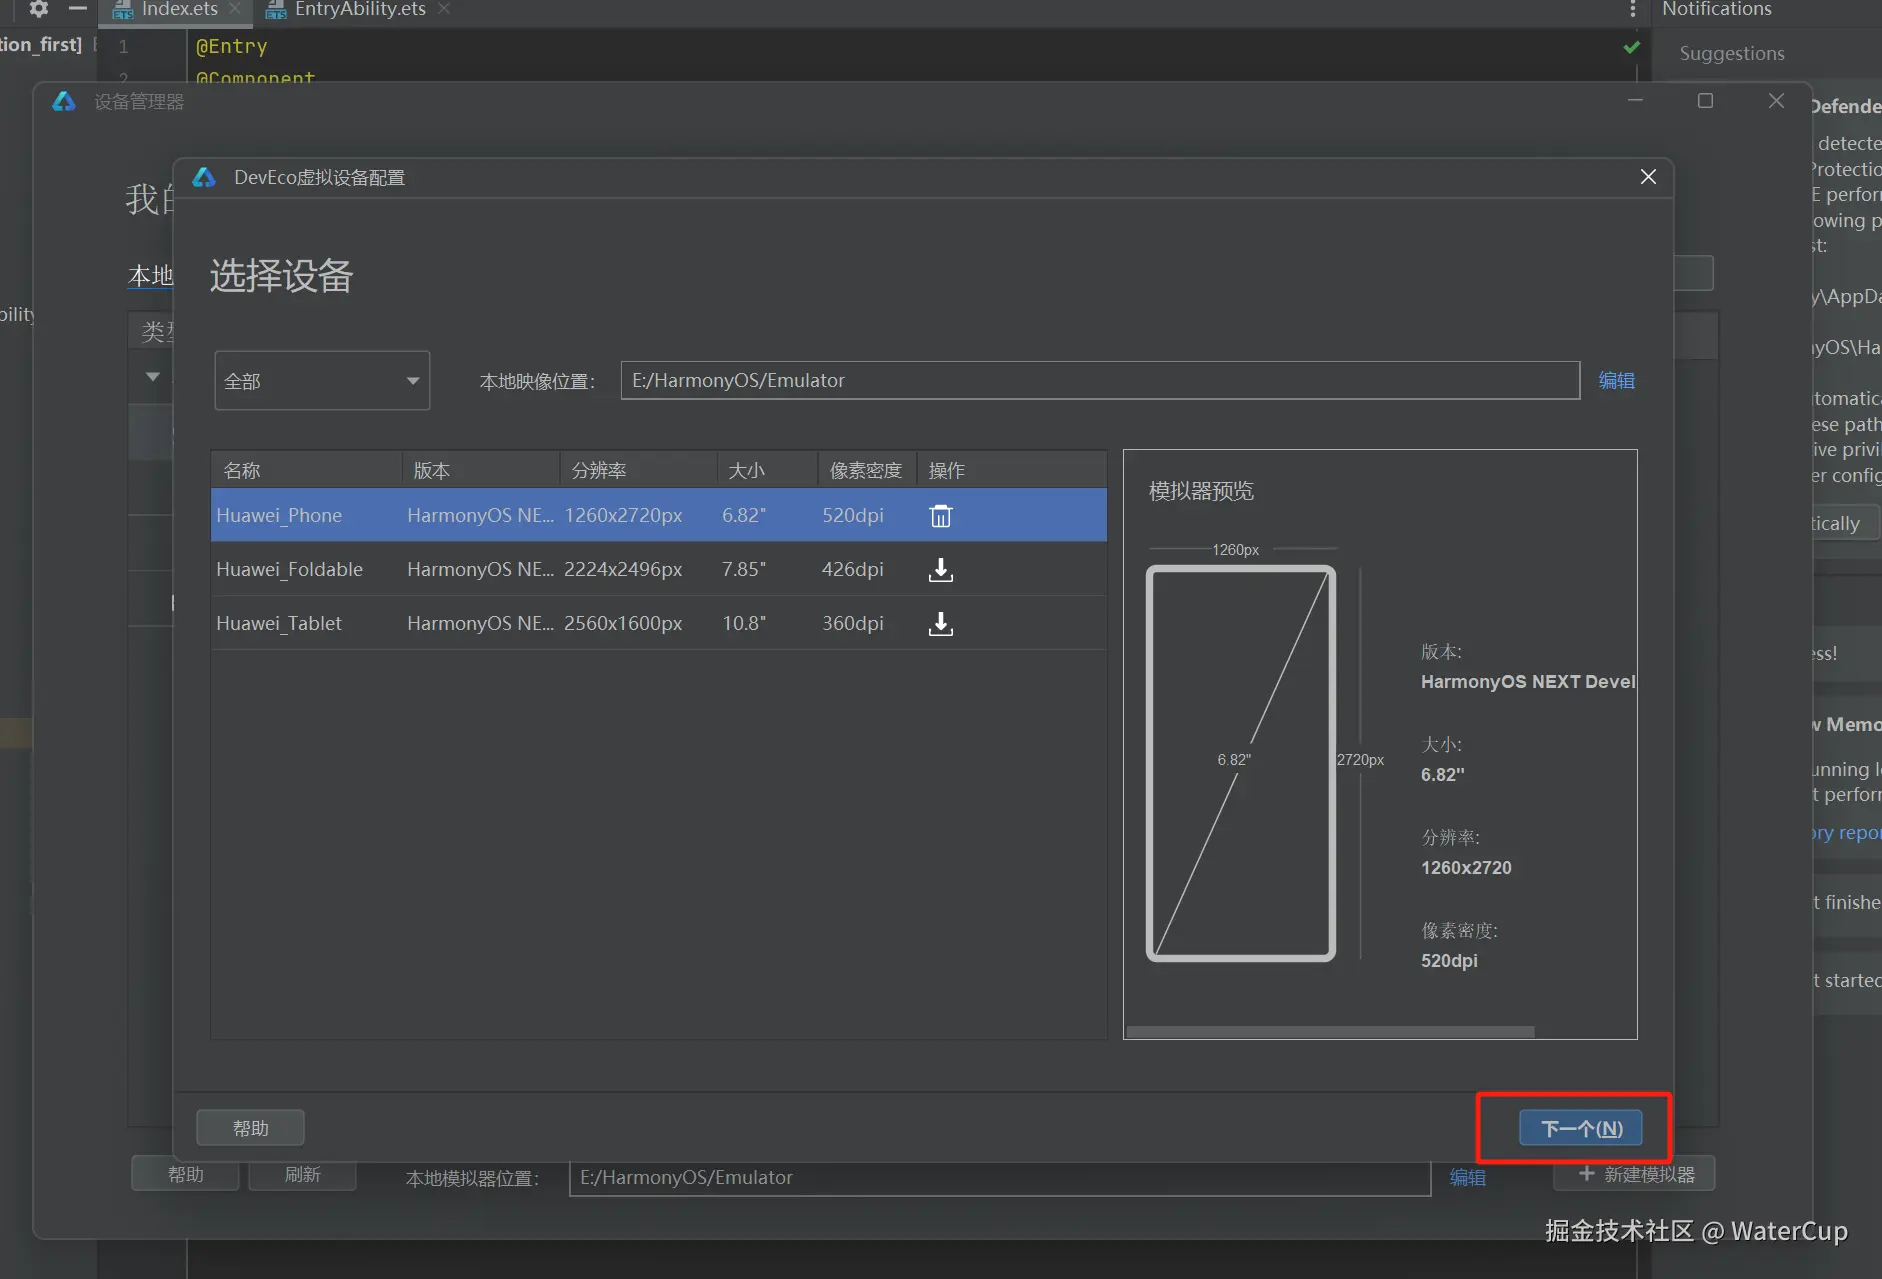Click 编辑 link beside local image location

click(x=1616, y=381)
